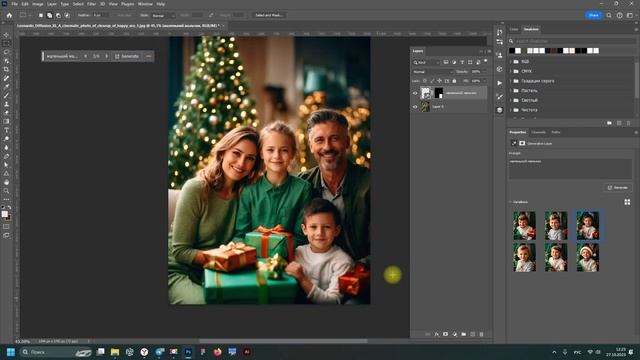Add a layer mask from Layers panel bottom
The image size is (640, 360).
[x=445, y=334]
